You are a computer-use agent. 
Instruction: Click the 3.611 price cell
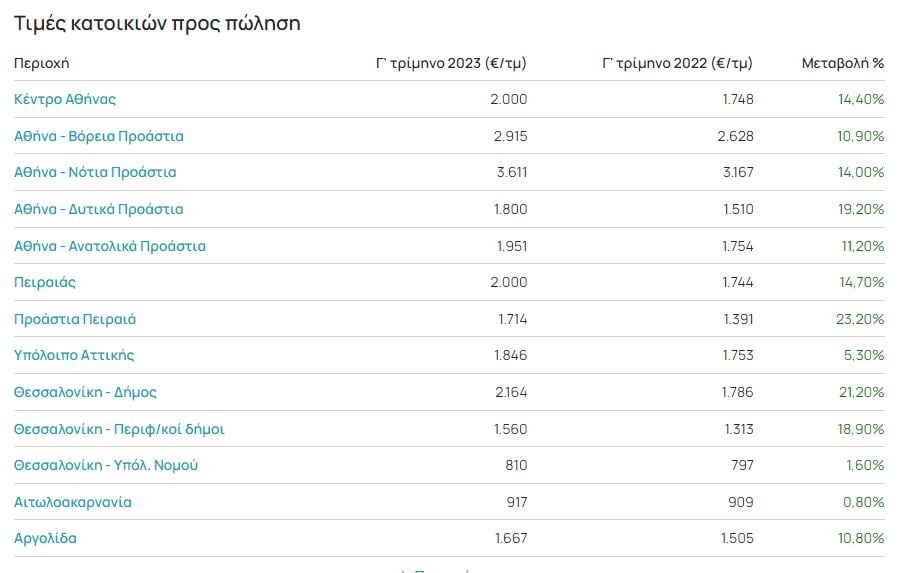(x=512, y=172)
